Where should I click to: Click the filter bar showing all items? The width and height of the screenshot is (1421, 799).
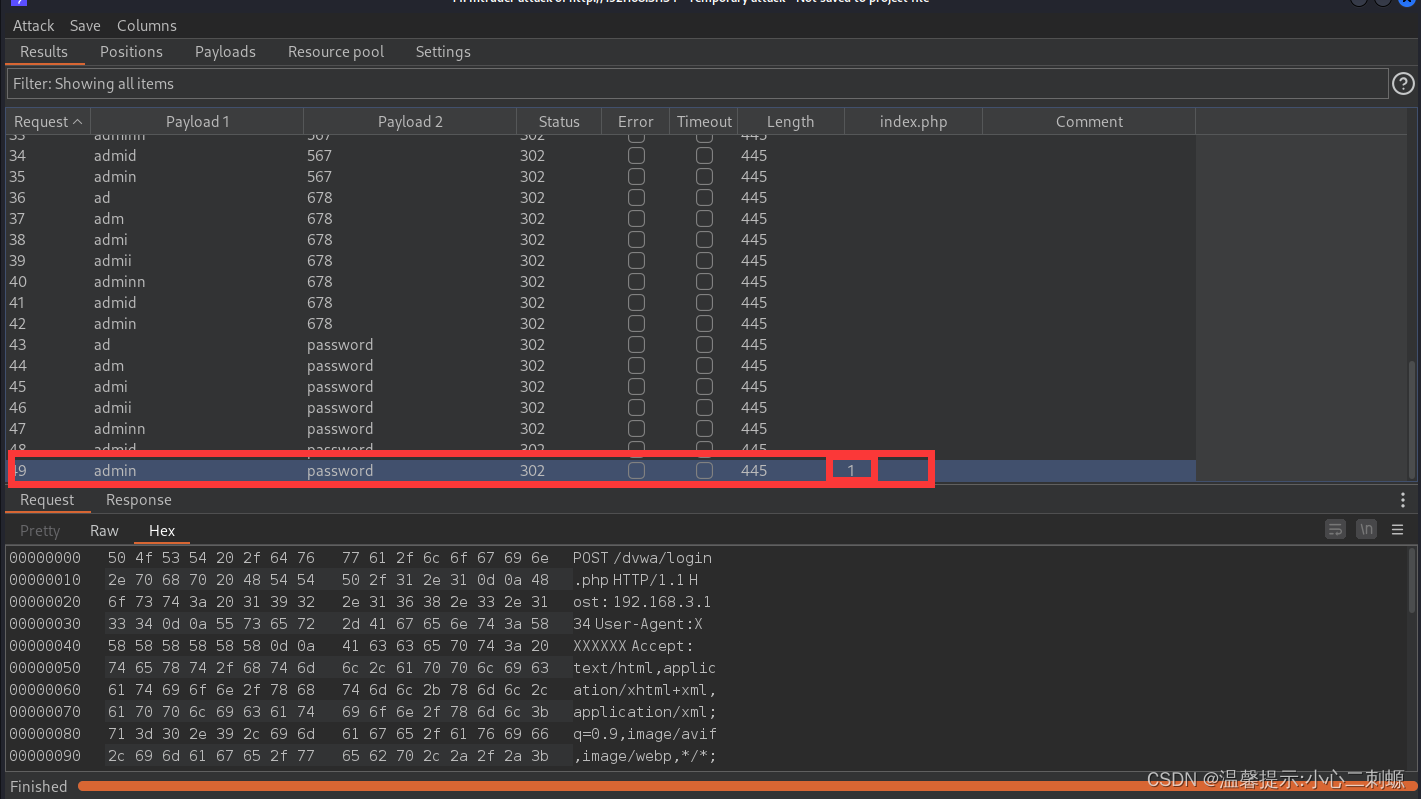pos(697,84)
